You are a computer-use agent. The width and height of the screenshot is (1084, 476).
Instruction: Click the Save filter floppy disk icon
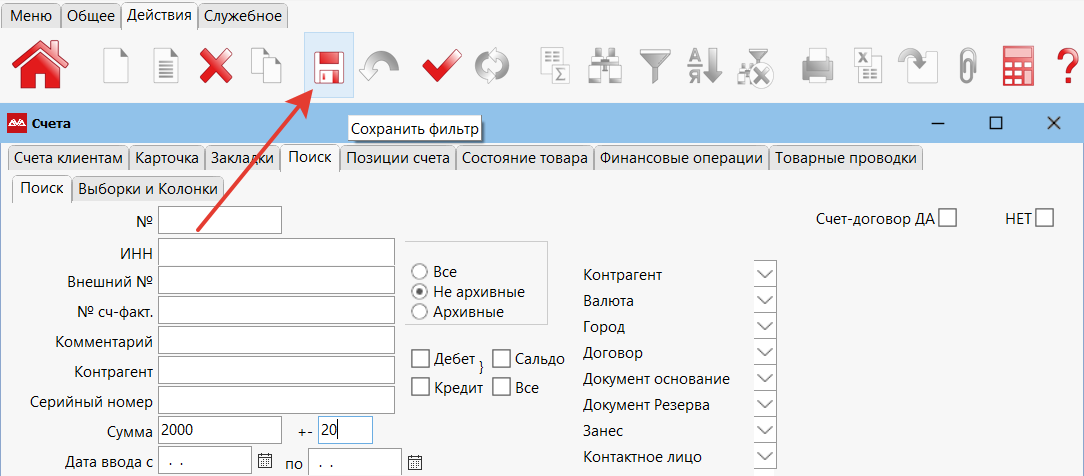[328, 66]
